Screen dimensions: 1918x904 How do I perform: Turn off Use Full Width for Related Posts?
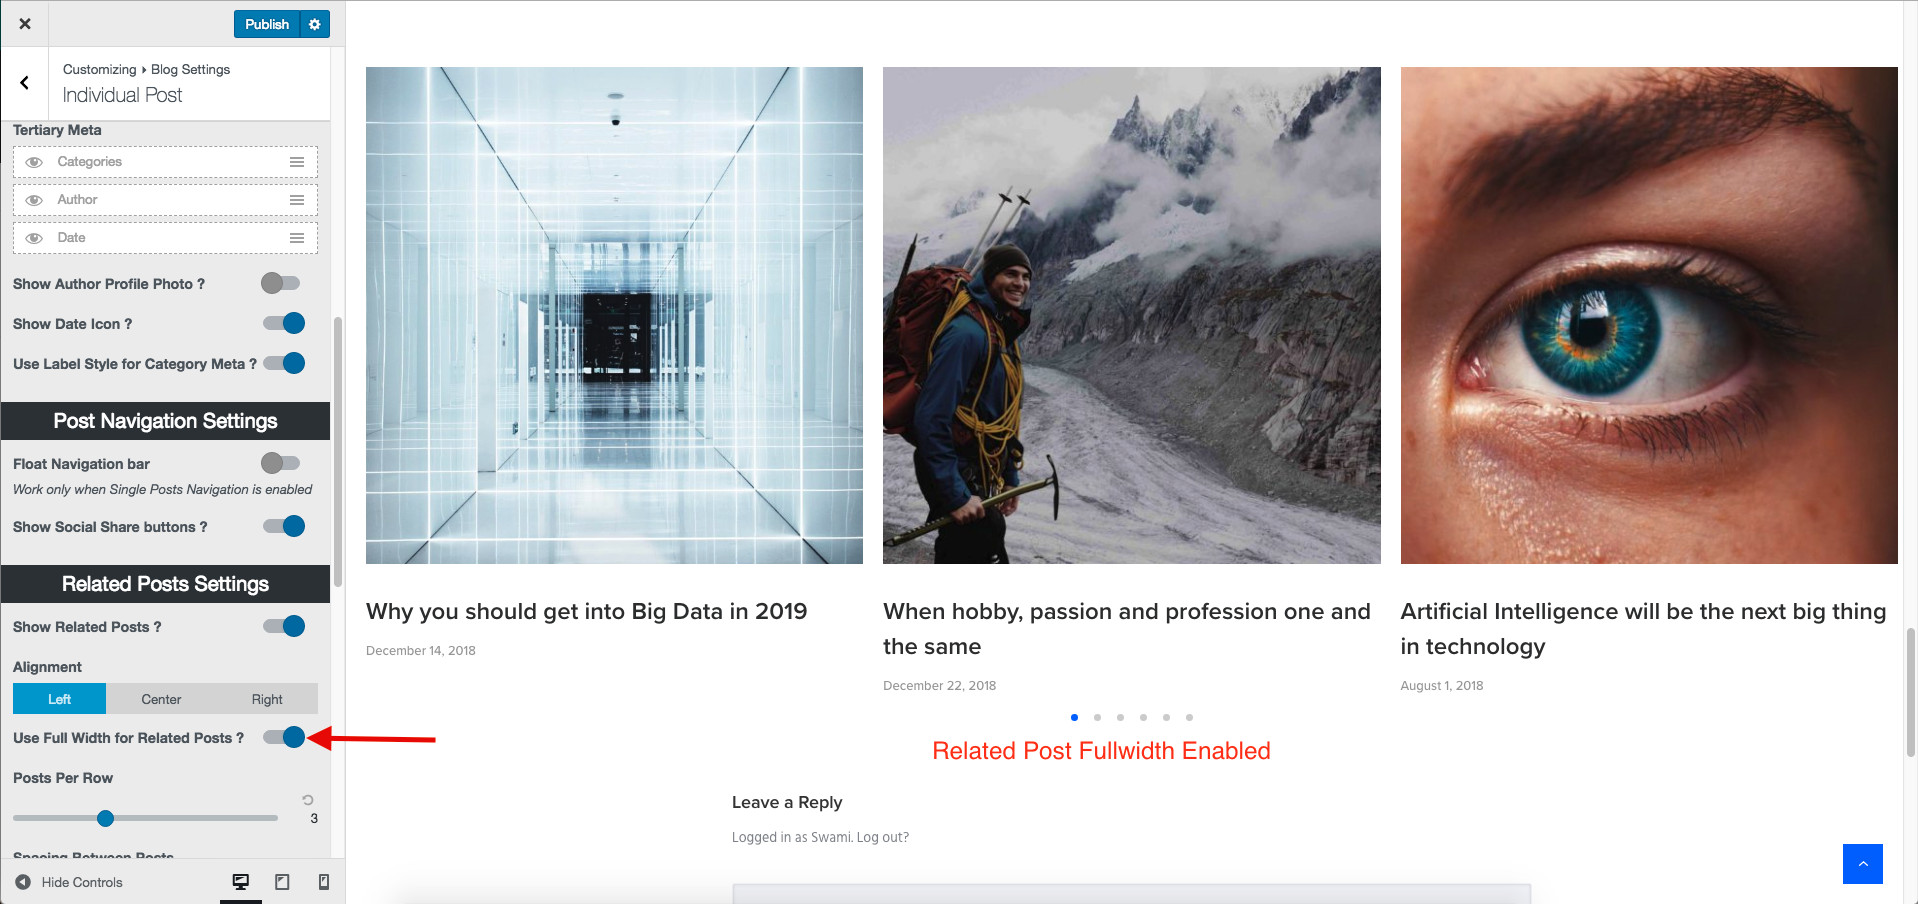284,738
